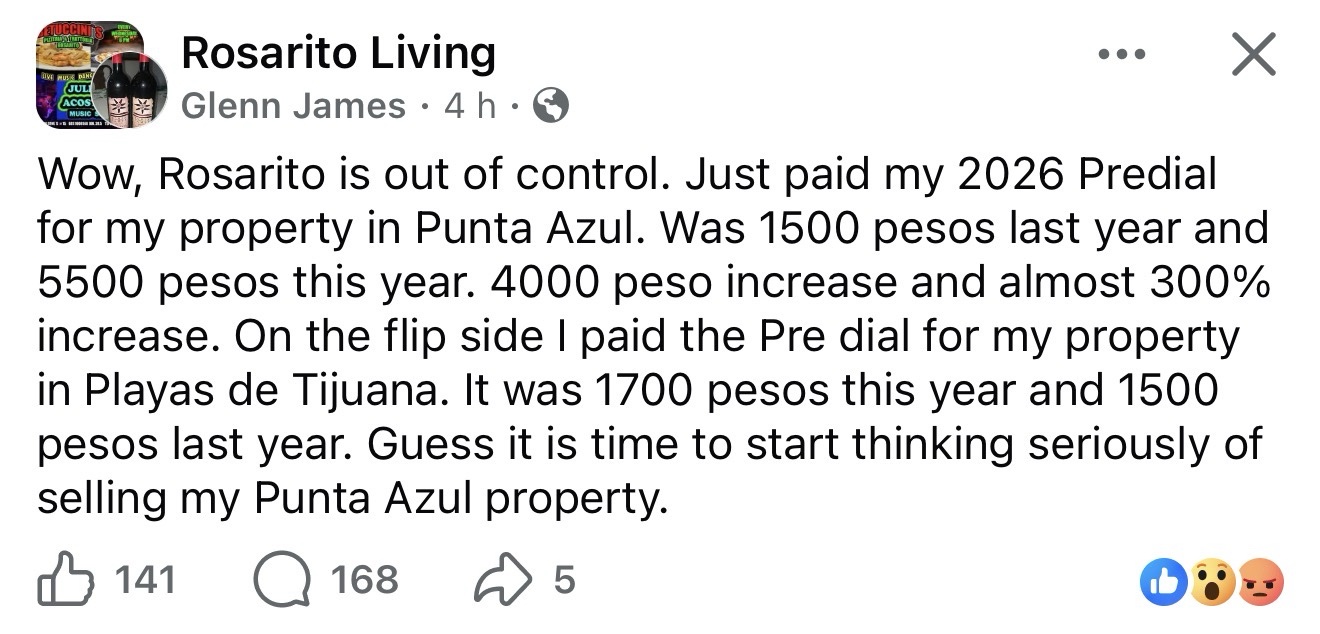Viewport: 1320px width, 634px height.
Task: Click the "4 h" post timestamp
Action: point(469,106)
